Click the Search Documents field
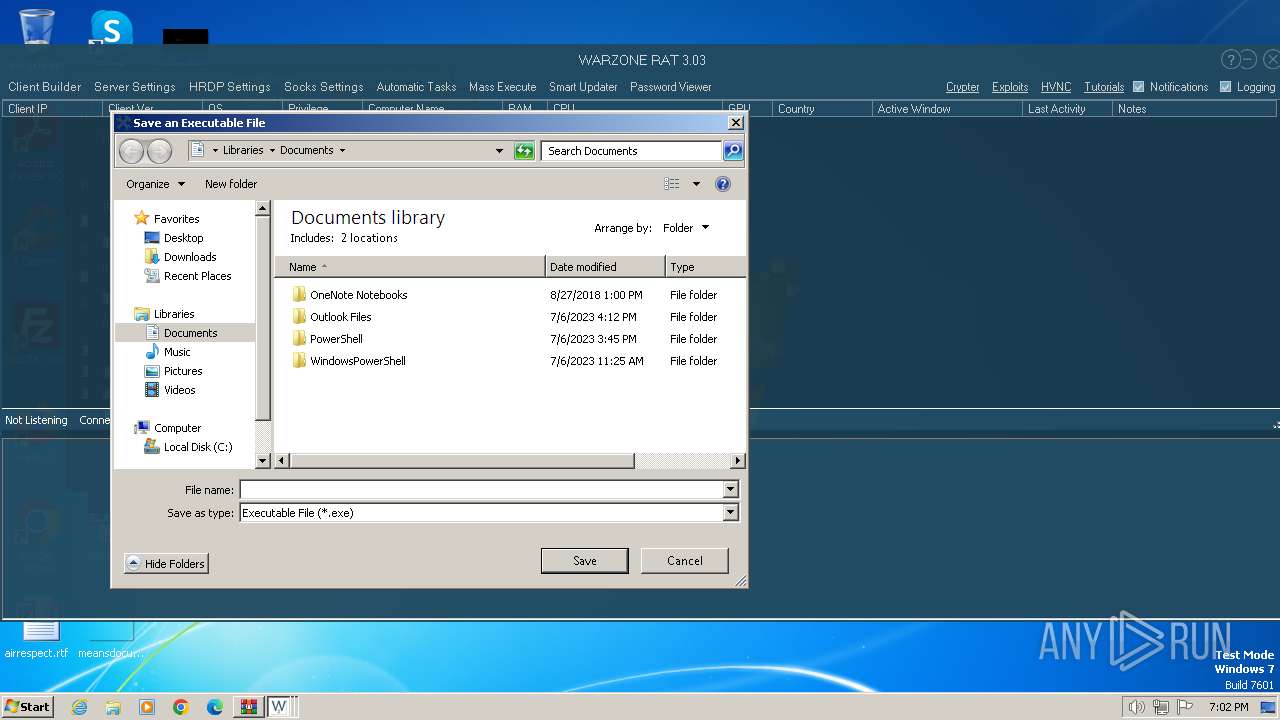The width and height of the screenshot is (1280, 720). [632, 151]
